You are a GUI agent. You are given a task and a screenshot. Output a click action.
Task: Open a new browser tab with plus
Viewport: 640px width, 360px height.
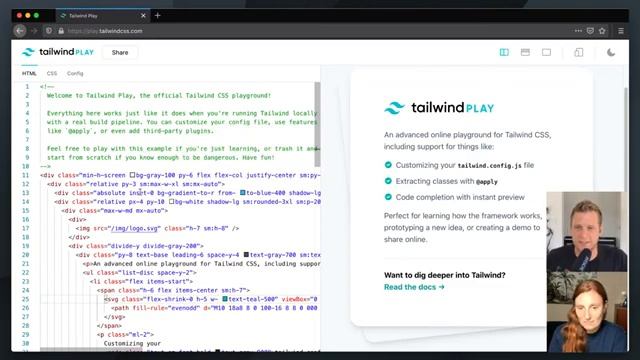[x=158, y=16]
